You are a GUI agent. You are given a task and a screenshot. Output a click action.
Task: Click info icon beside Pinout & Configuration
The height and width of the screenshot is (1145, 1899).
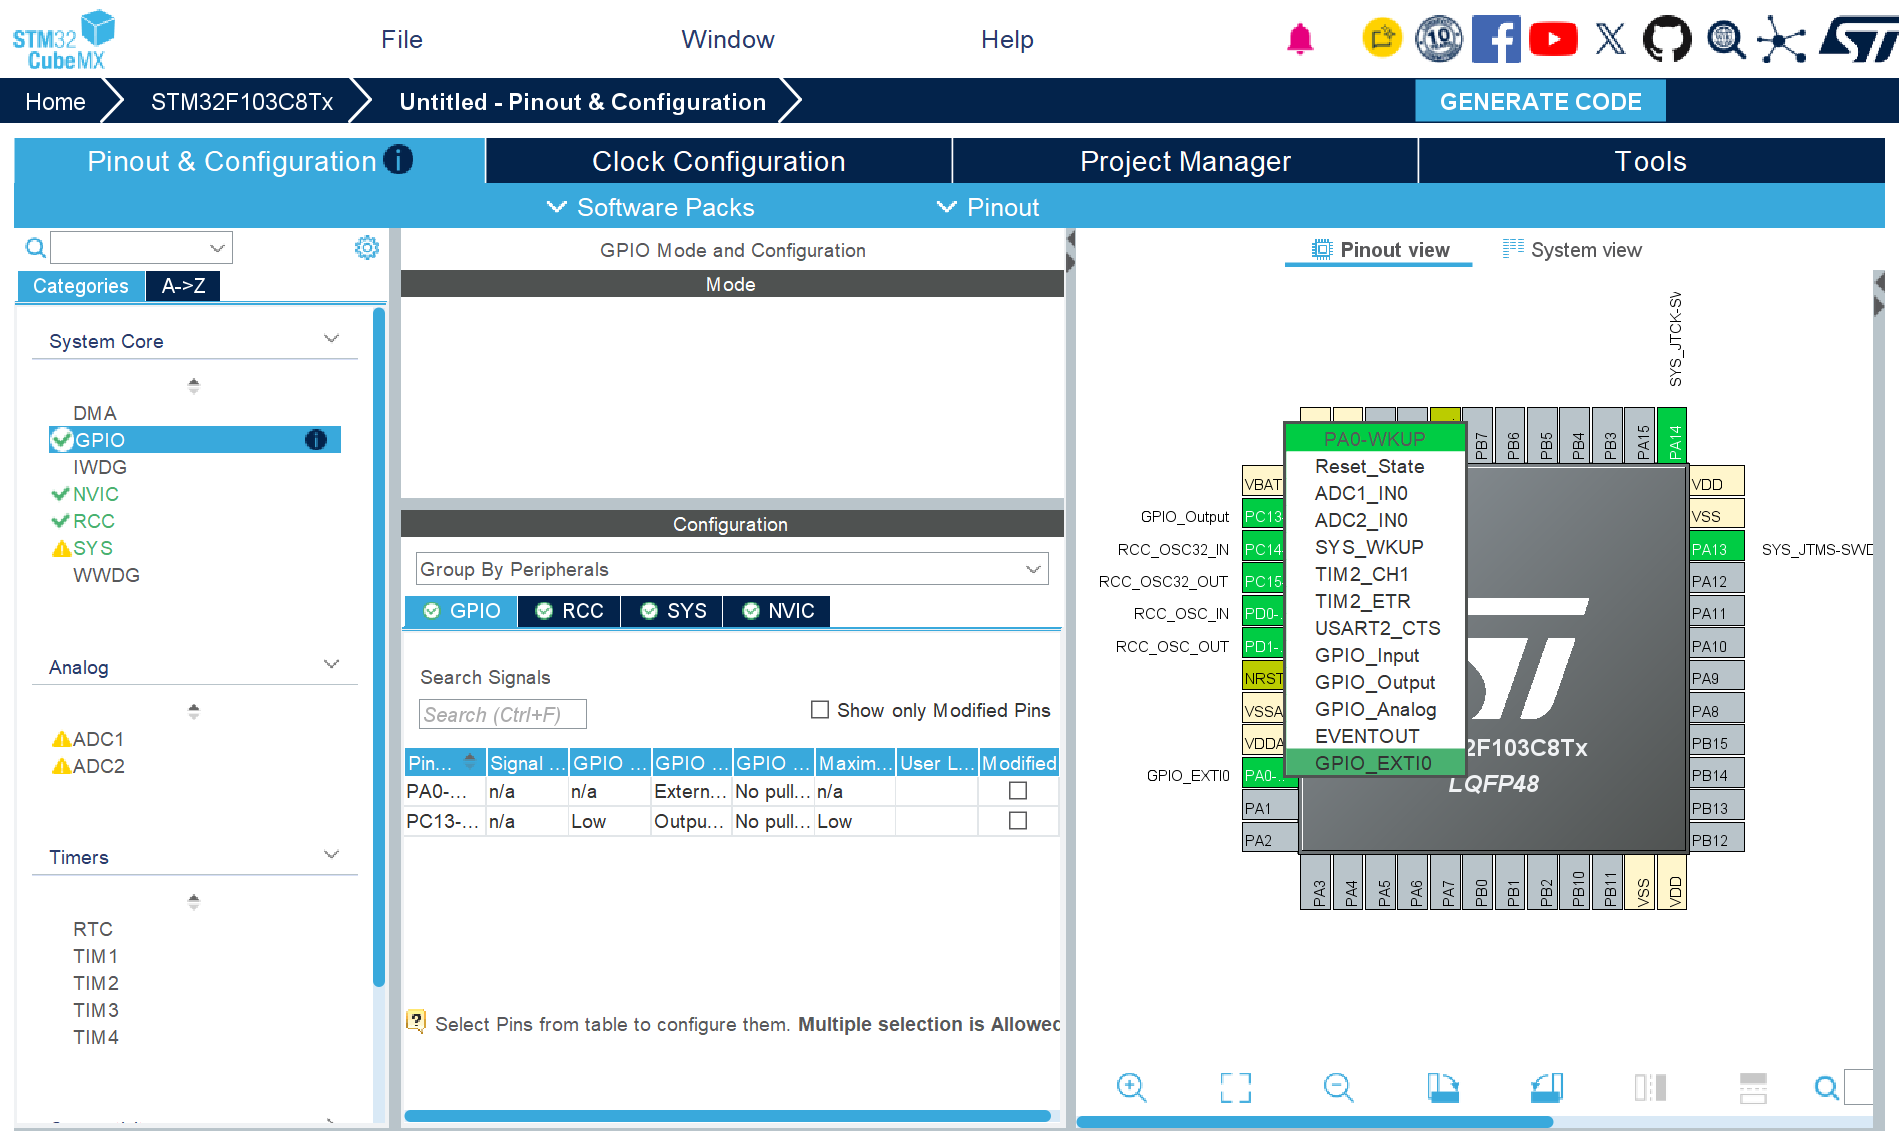[x=398, y=160]
